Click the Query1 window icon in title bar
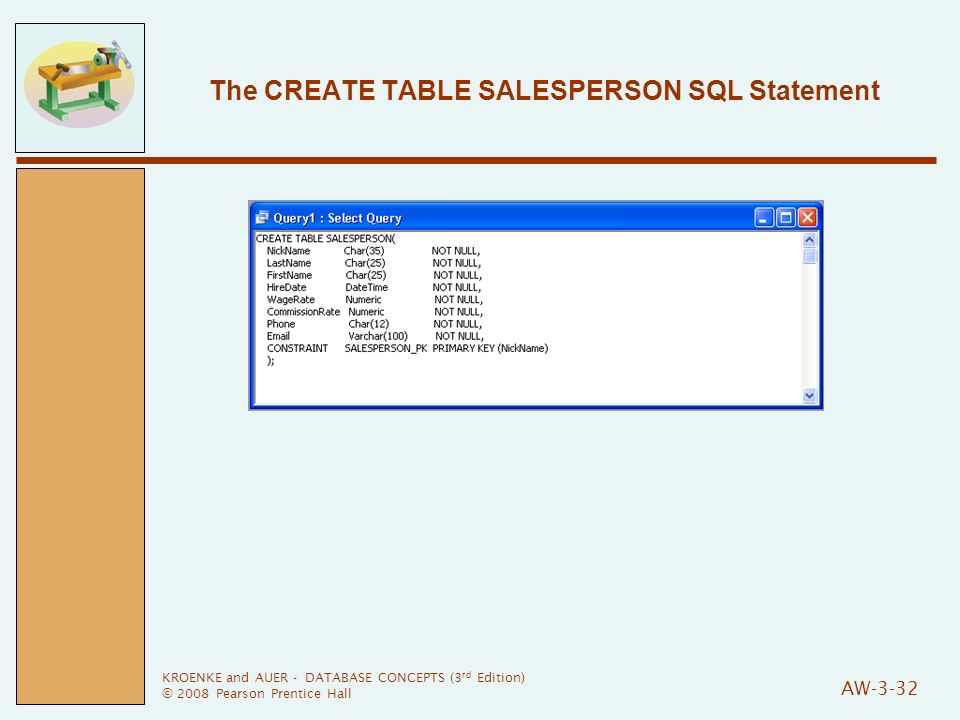The width and height of the screenshot is (960, 720). pyautogui.click(x=262, y=217)
